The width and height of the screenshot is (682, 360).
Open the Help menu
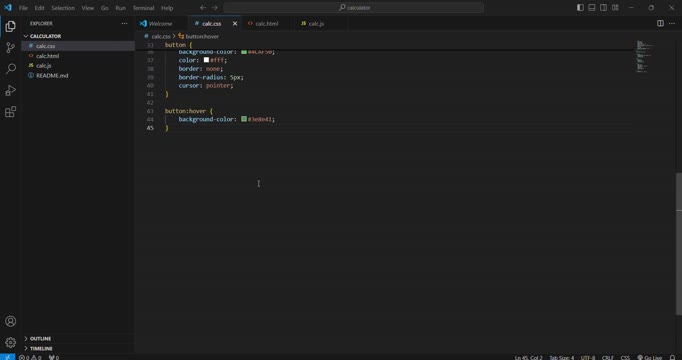click(167, 8)
